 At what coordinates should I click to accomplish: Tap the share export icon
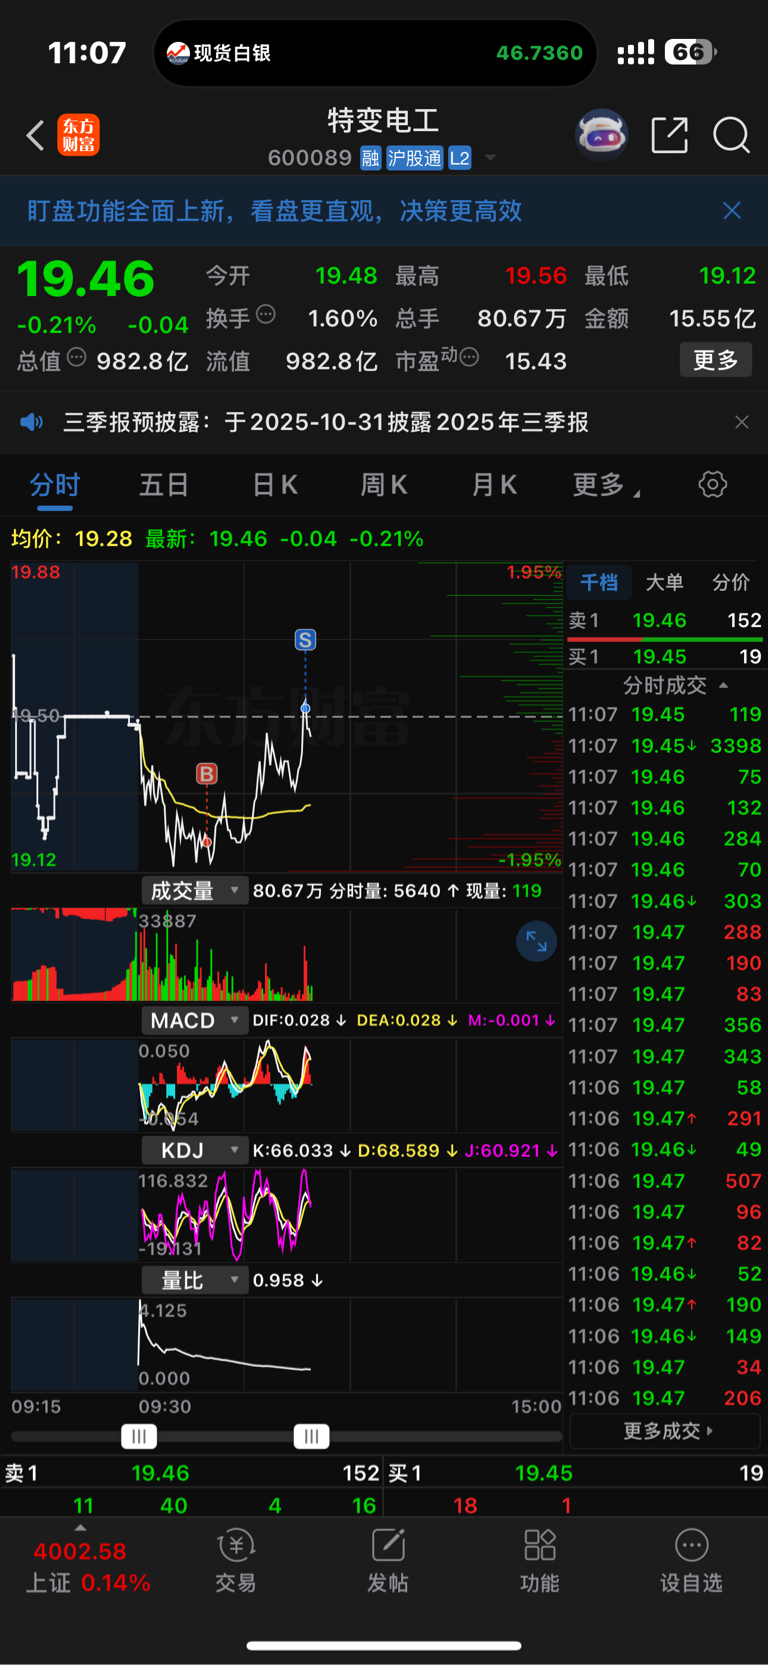pos(669,135)
